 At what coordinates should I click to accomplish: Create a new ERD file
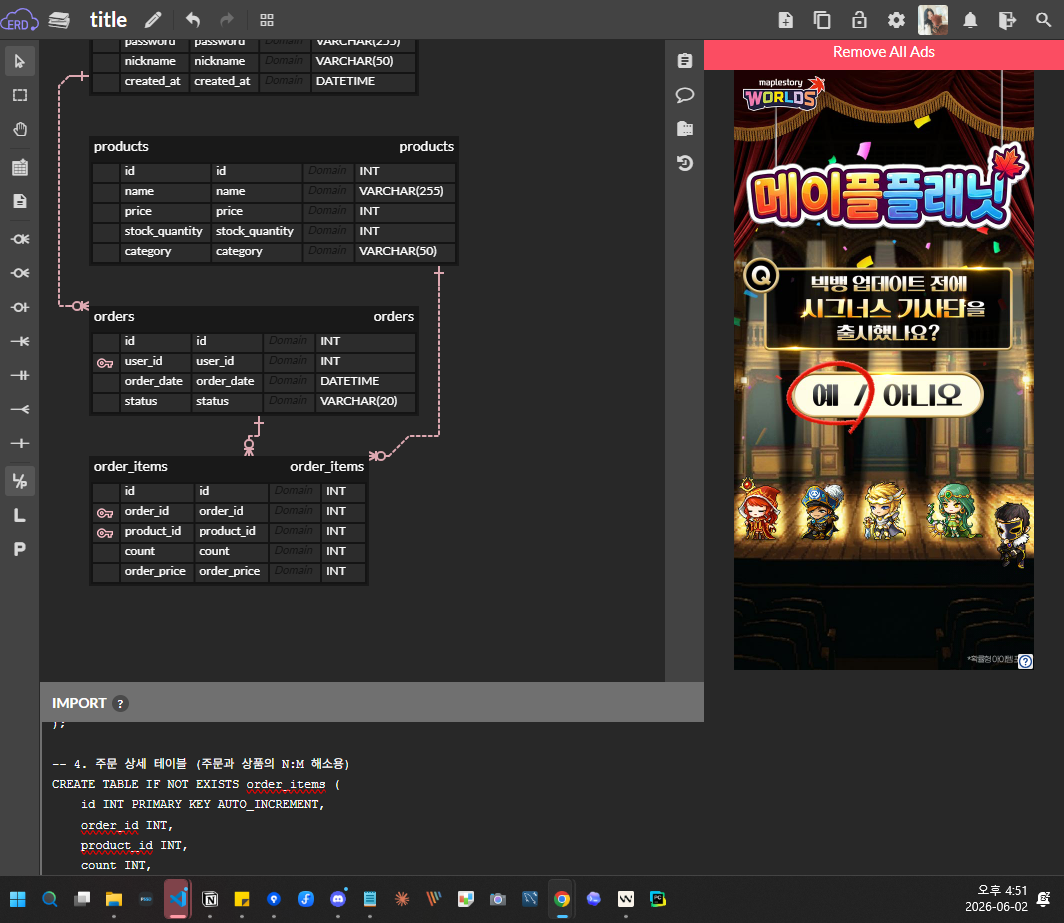pos(785,20)
